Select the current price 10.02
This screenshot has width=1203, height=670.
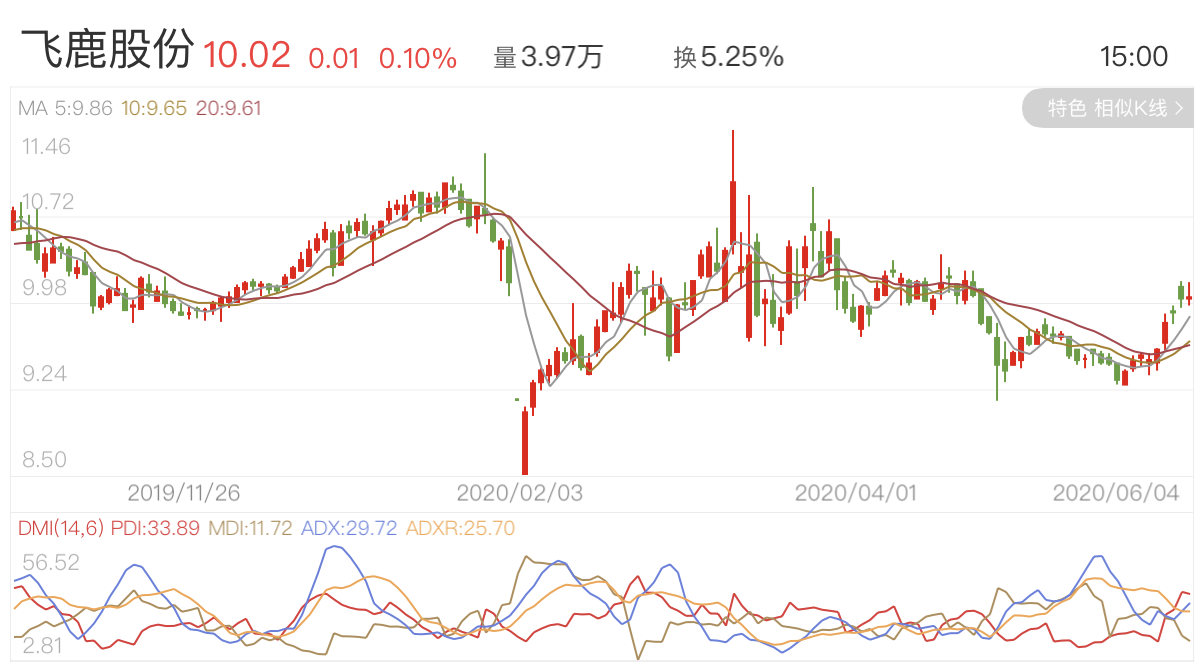pos(247,56)
